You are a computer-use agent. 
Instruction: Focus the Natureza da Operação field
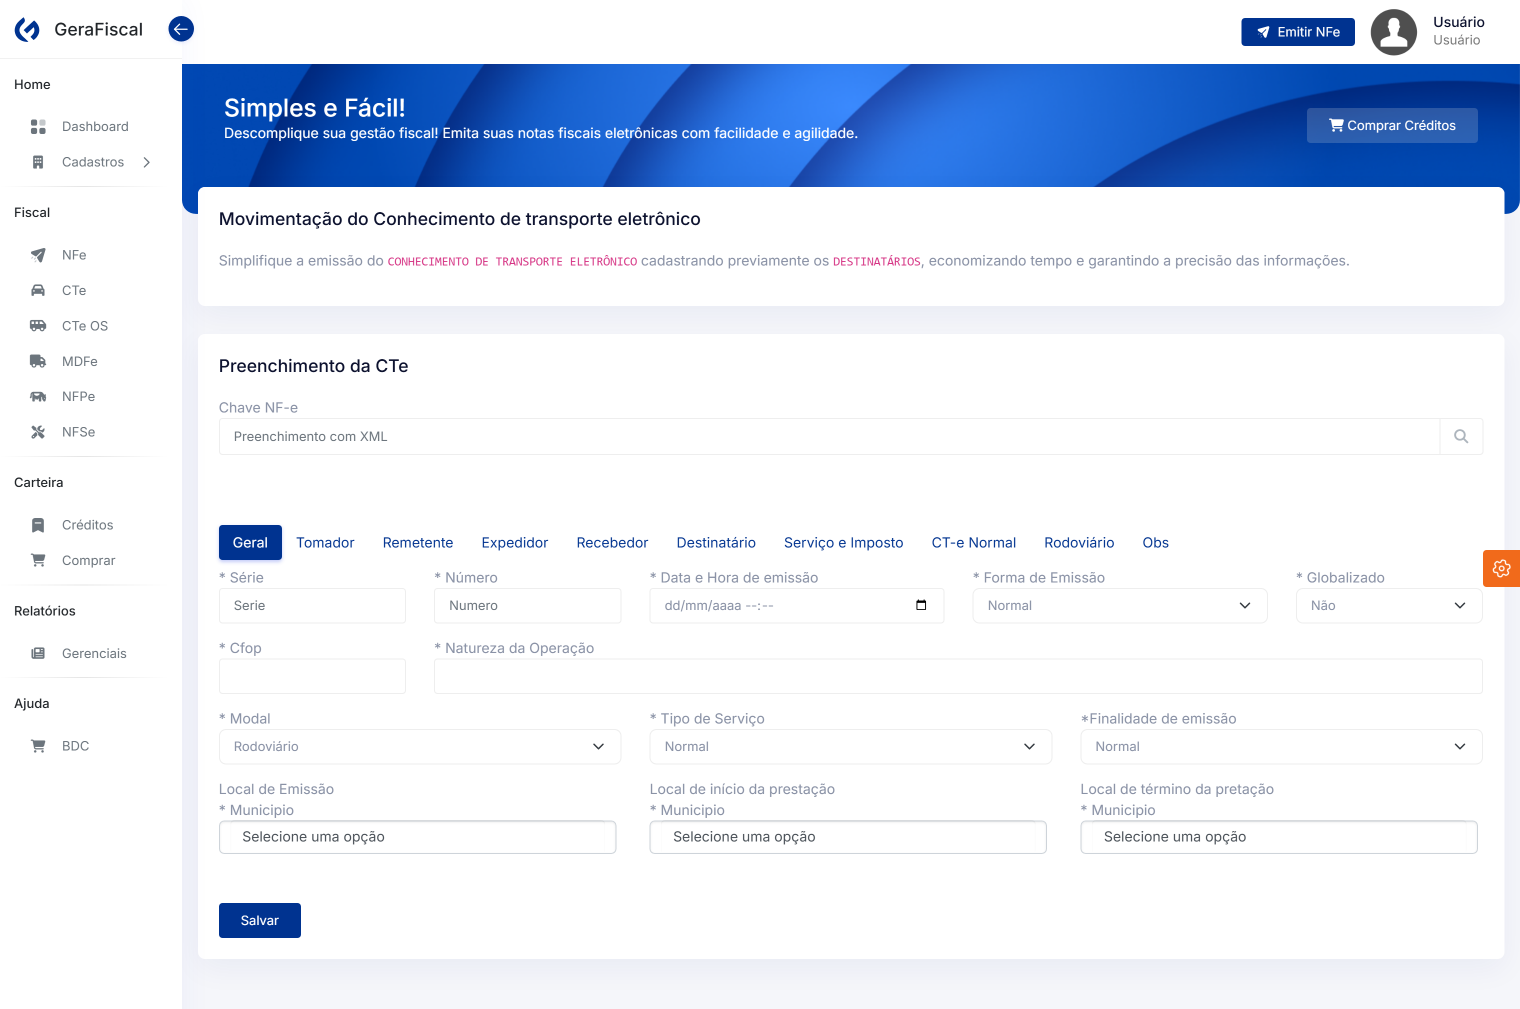tap(958, 676)
